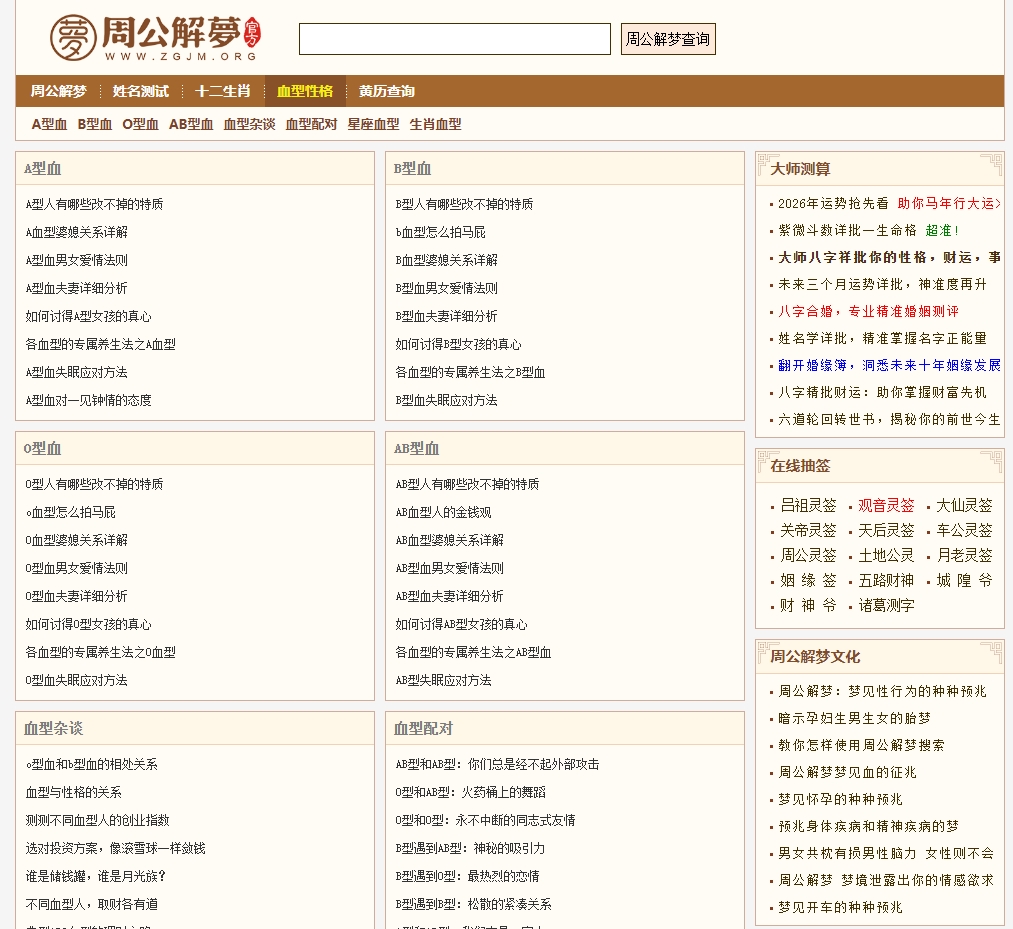Viewport: 1013px width, 929px height.
Task: Open the 黄历查询 navigation item
Action: (x=386, y=91)
